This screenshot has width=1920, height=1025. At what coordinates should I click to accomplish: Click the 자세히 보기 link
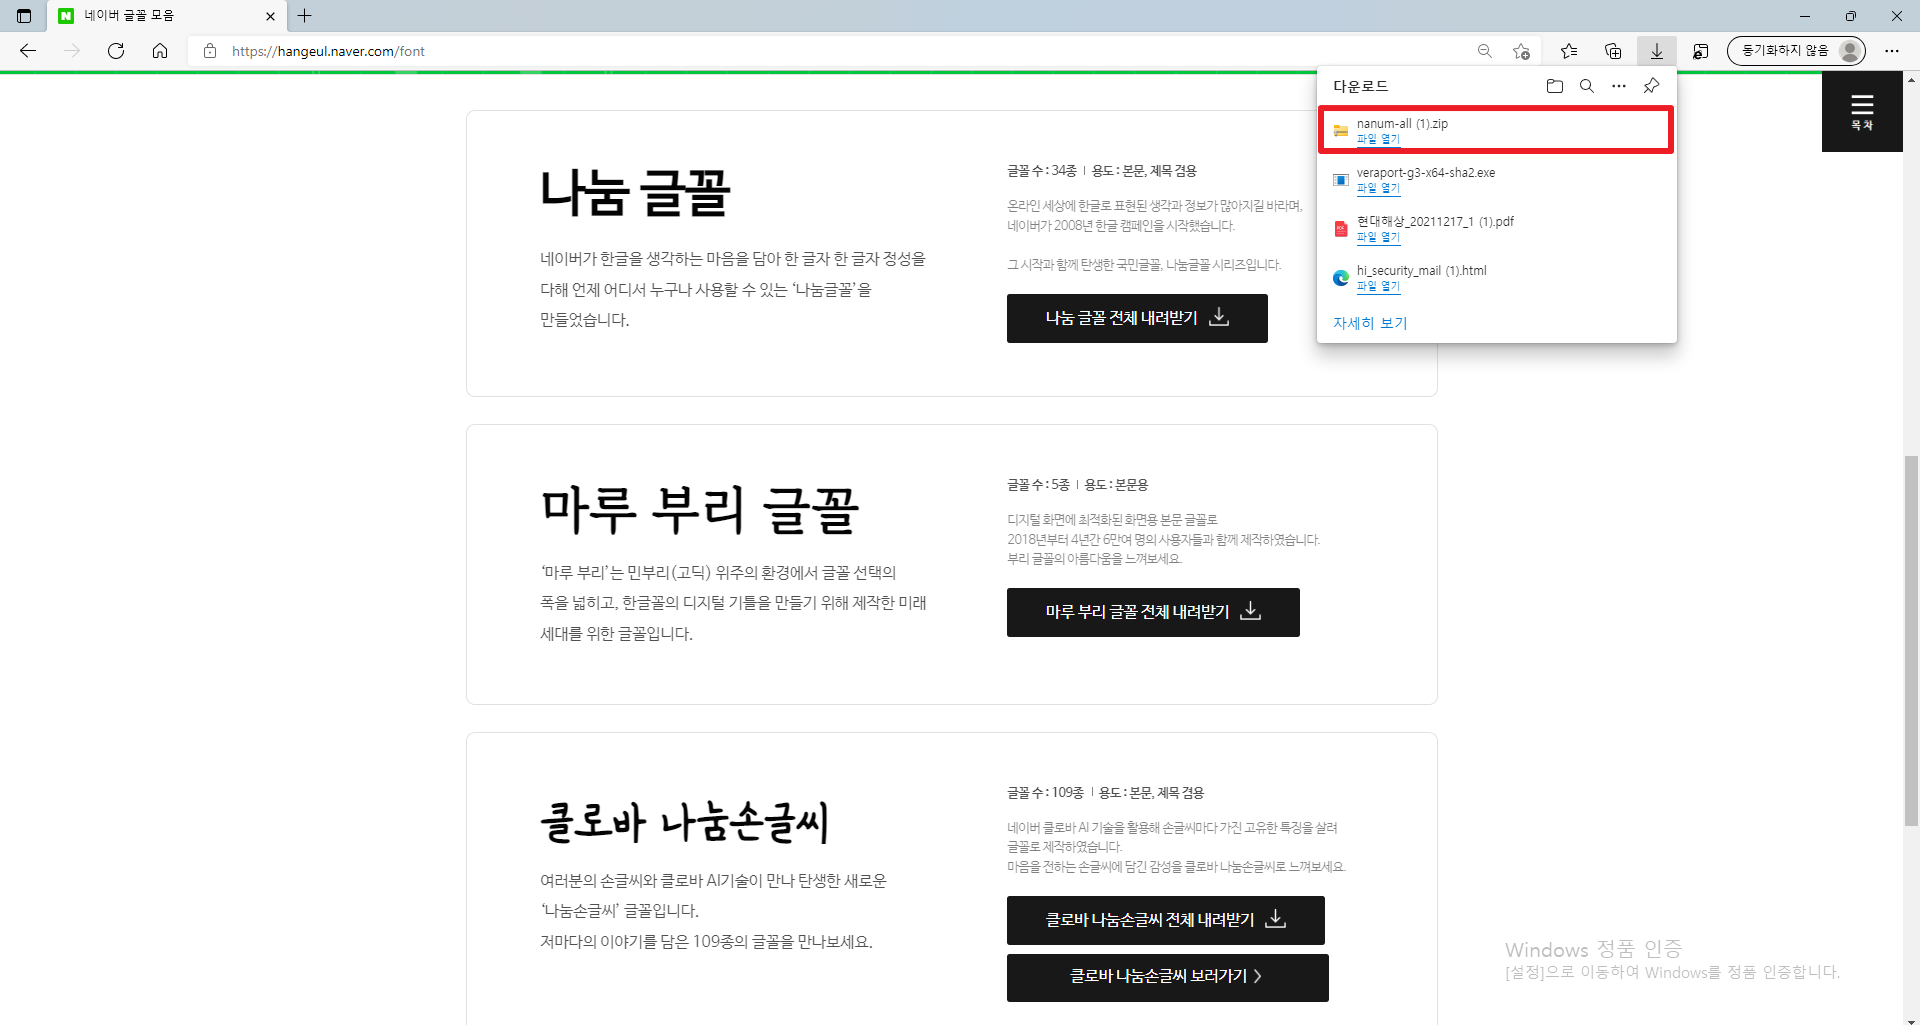point(1370,323)
